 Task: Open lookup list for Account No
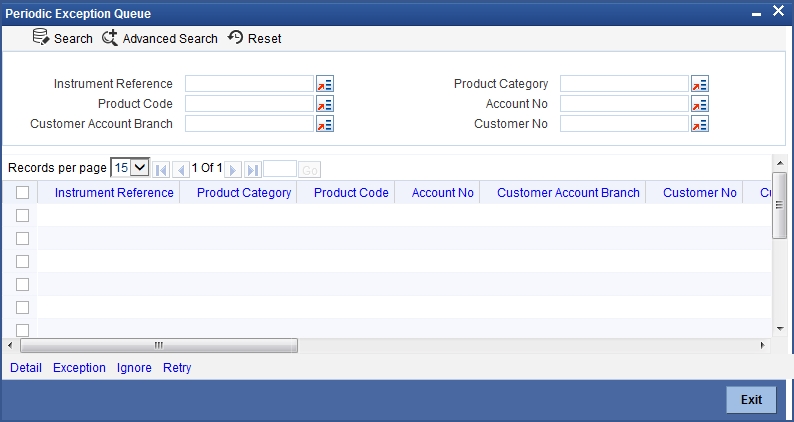(700, 104)
